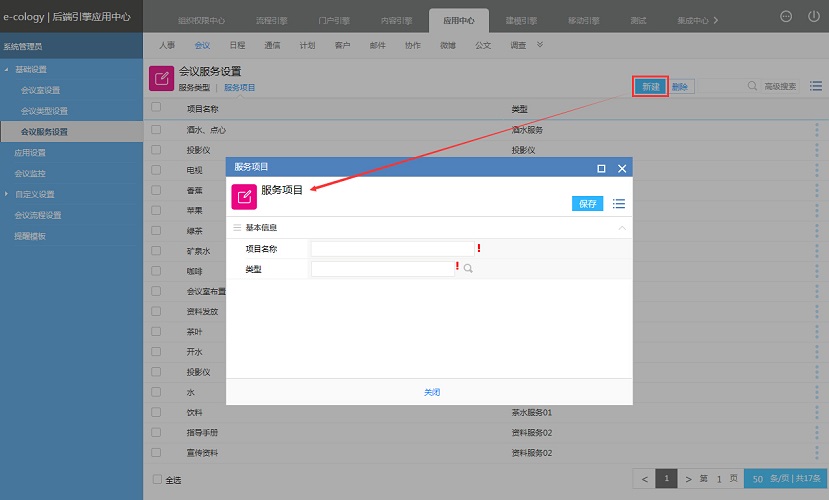Click the search magnifier icon beside 高级搜索
Image resolution: width=829 pixels, height=500 pixels.
click(752, 86)
